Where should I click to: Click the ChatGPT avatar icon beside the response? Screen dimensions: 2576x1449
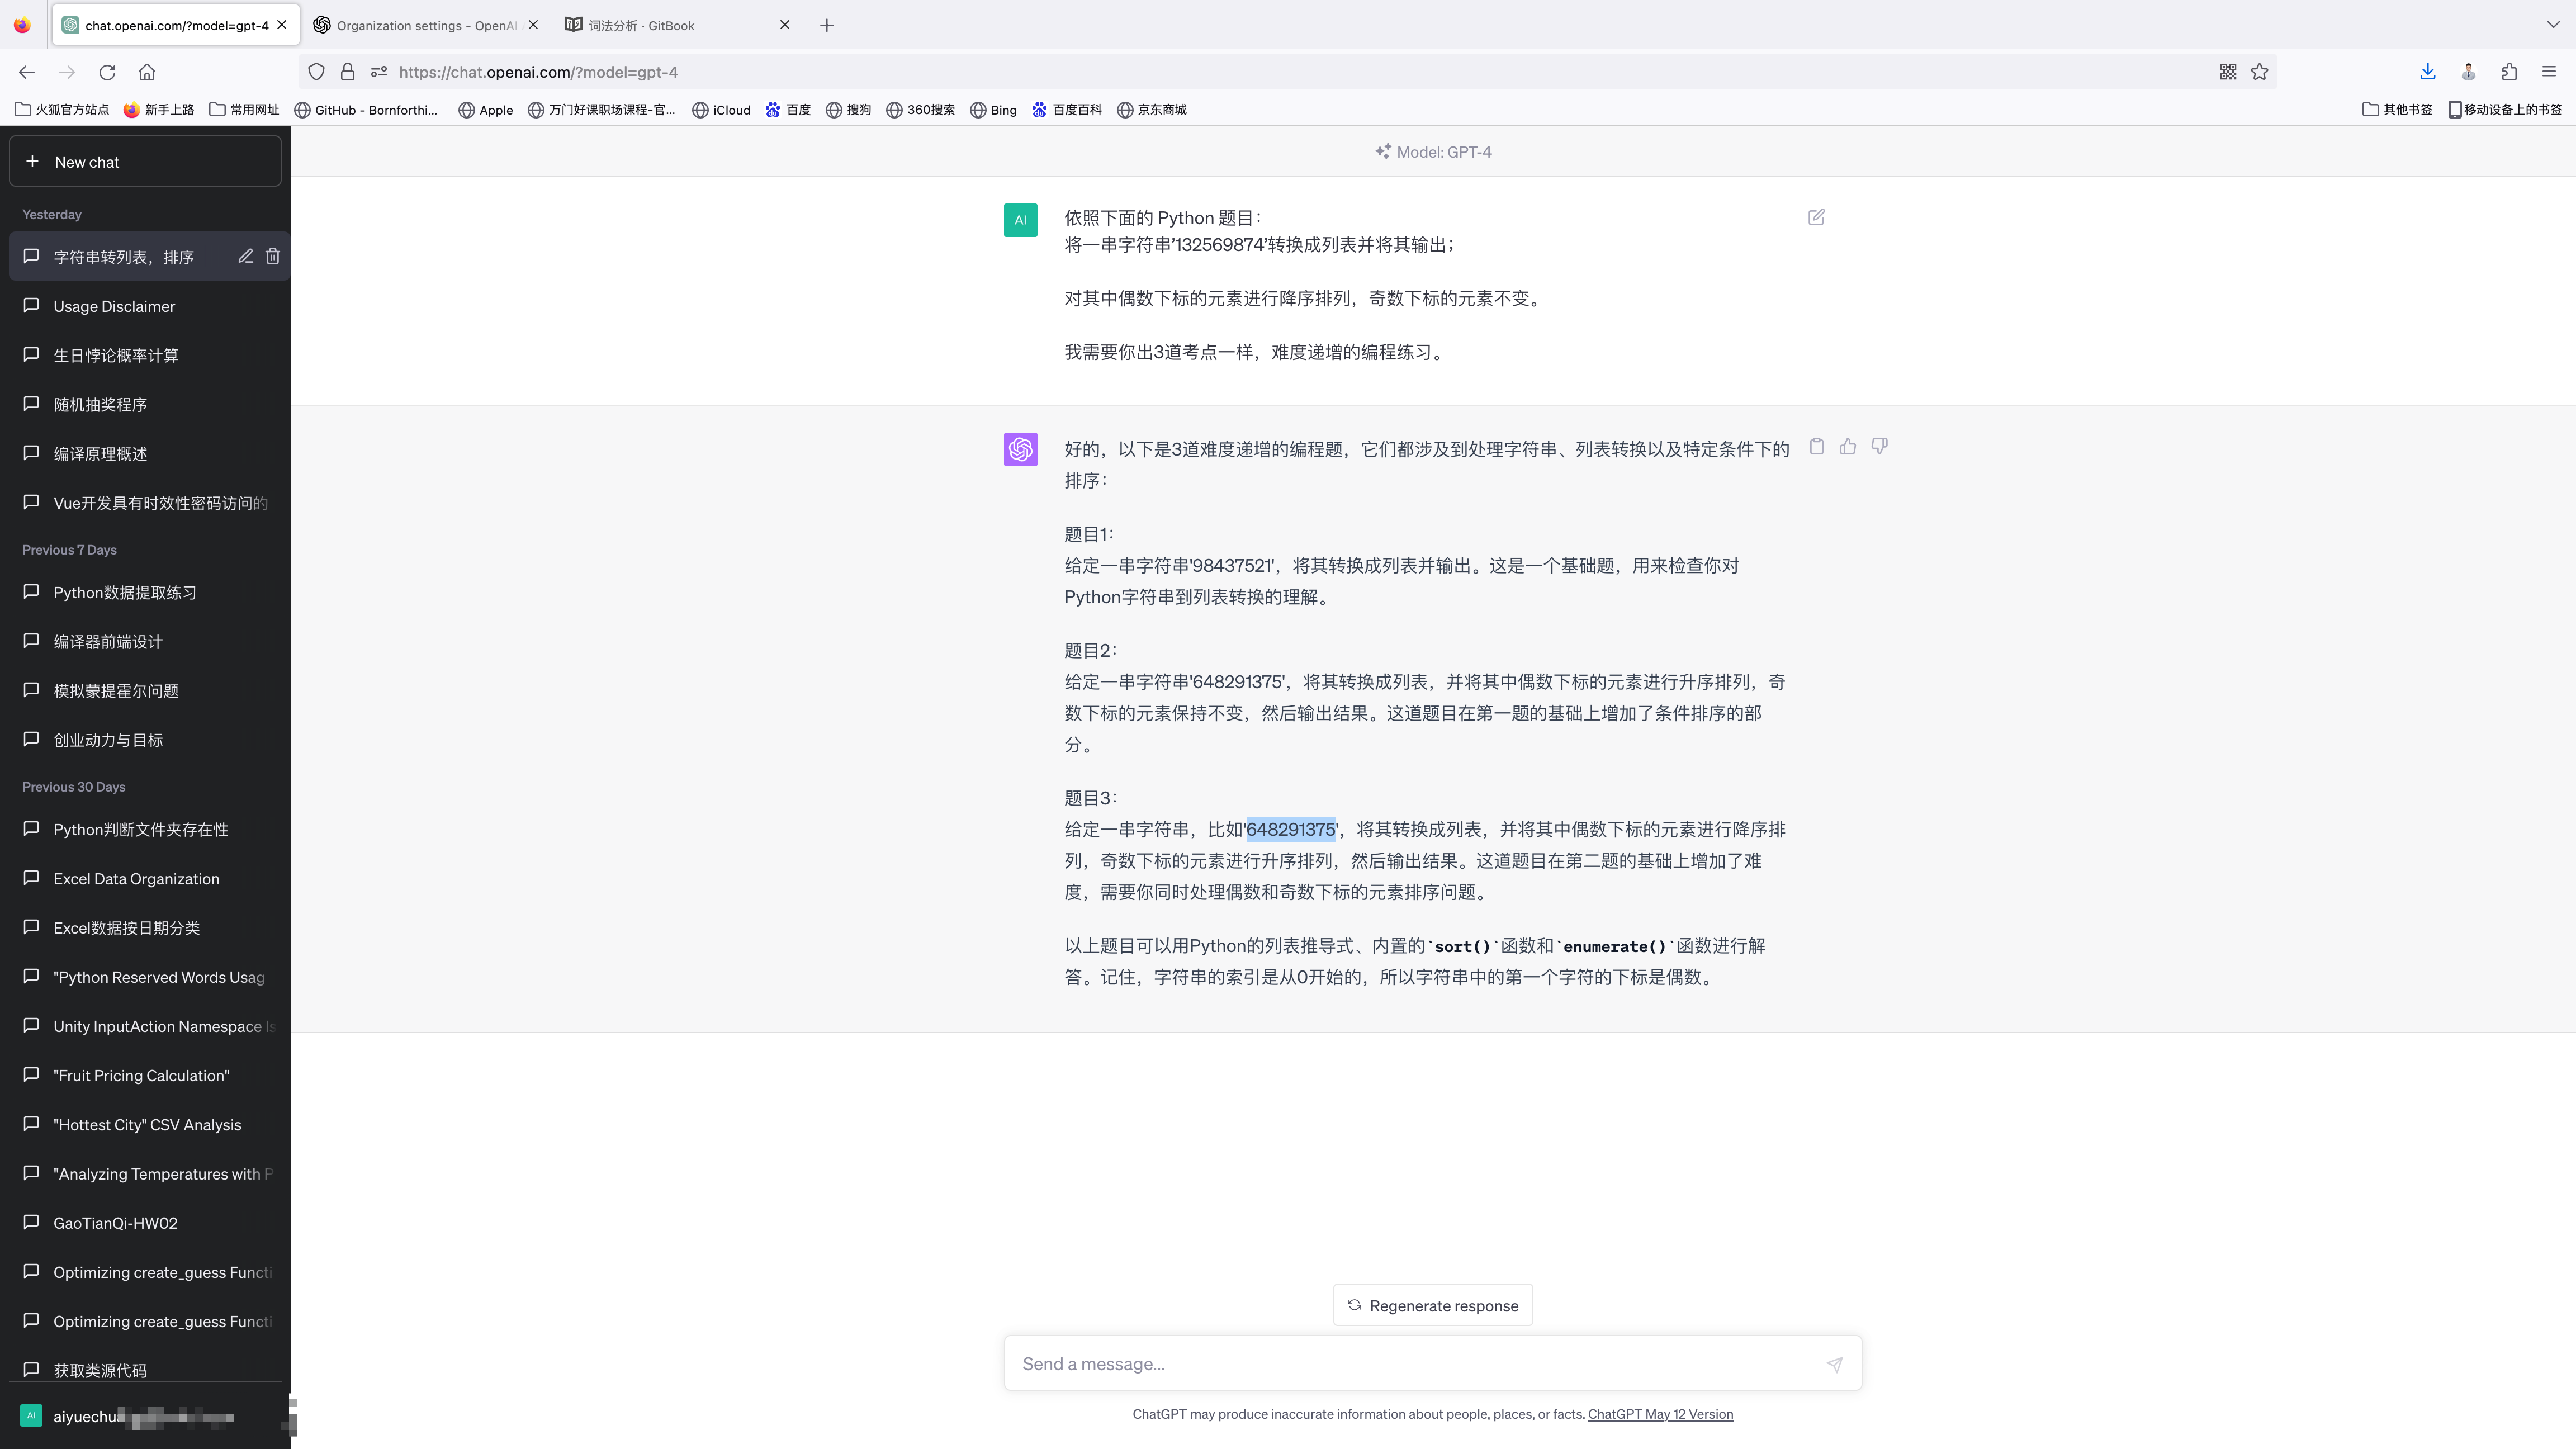pos(1020,449)
